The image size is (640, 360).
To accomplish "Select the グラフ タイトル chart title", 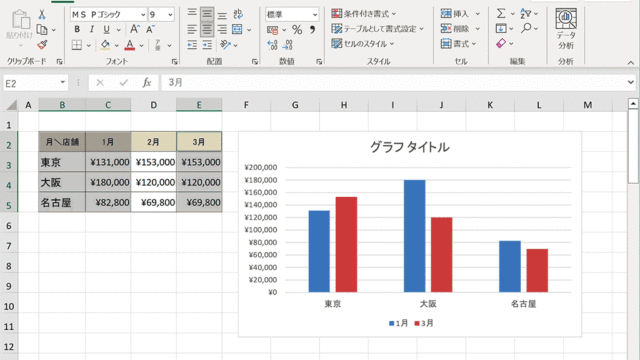I will coord(410,147).
